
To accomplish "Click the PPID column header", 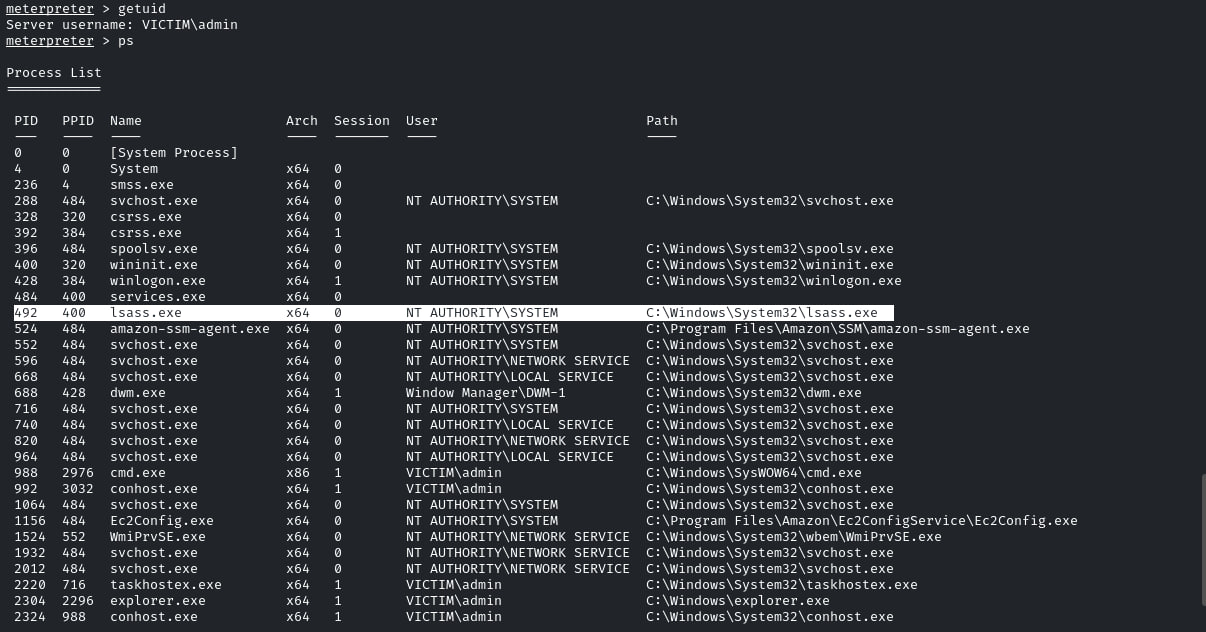I will (78, 121).
